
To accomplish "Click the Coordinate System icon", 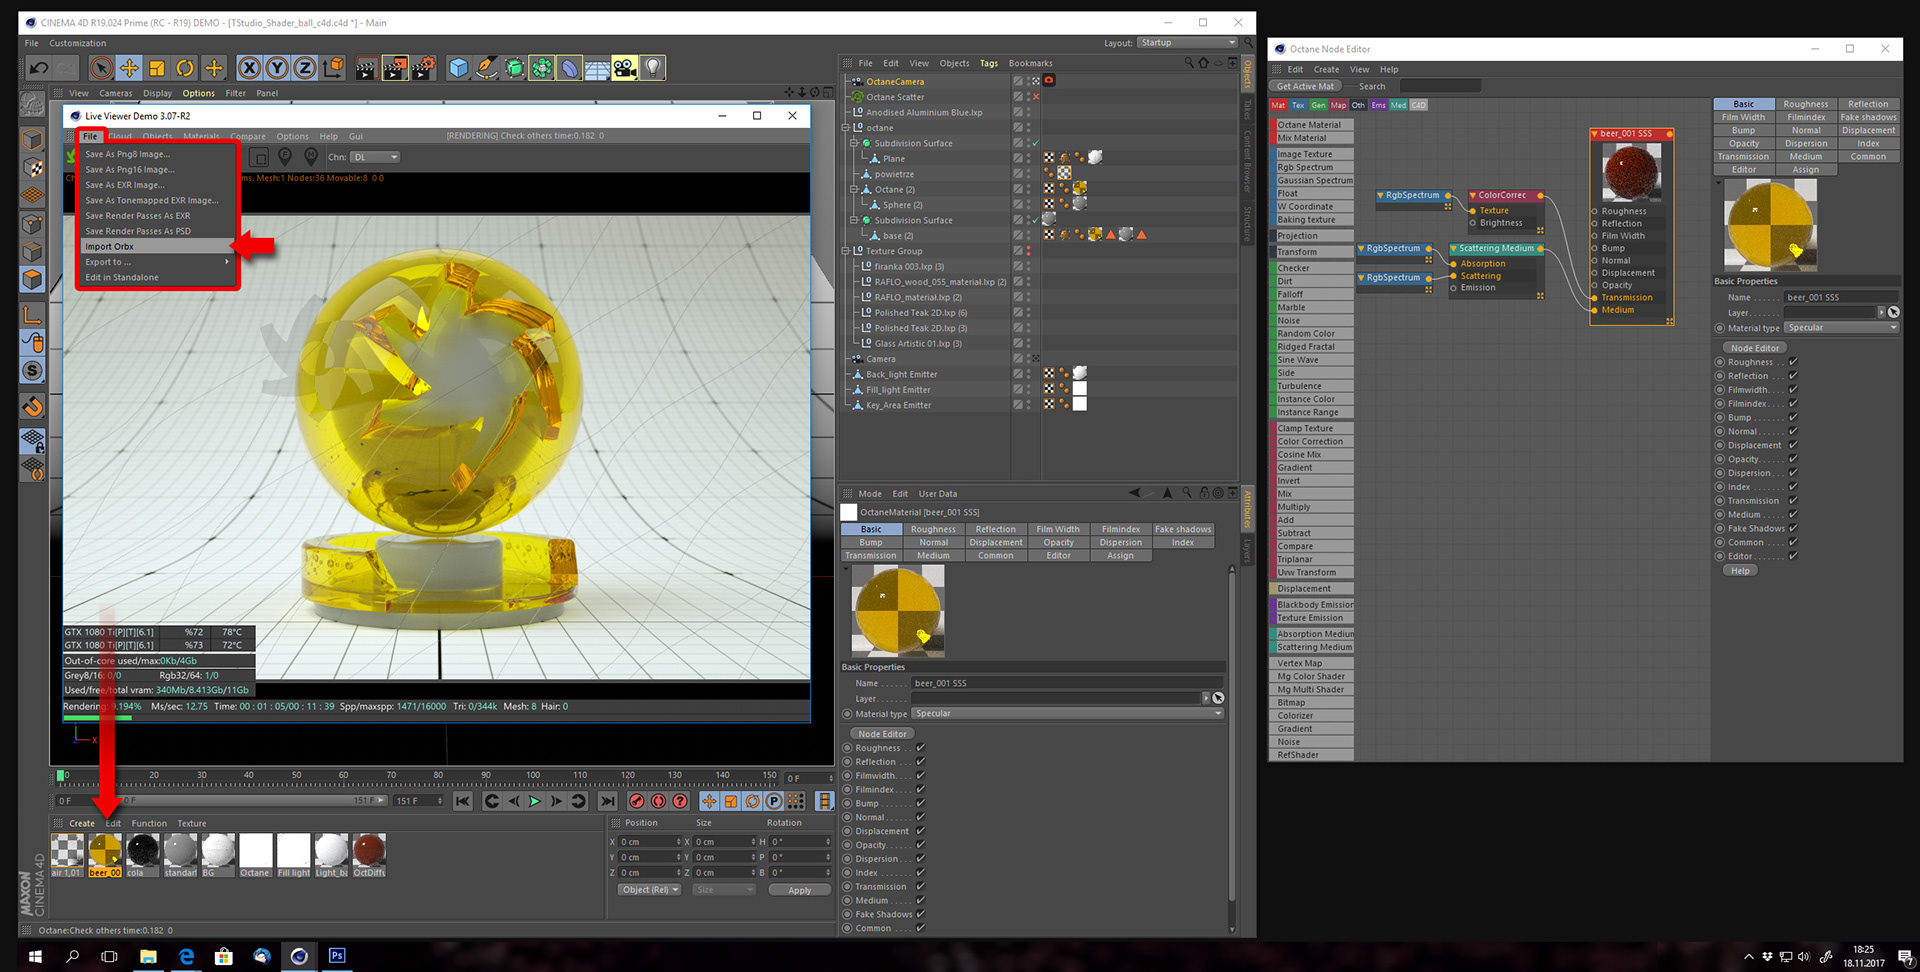I will coord(333,68).
